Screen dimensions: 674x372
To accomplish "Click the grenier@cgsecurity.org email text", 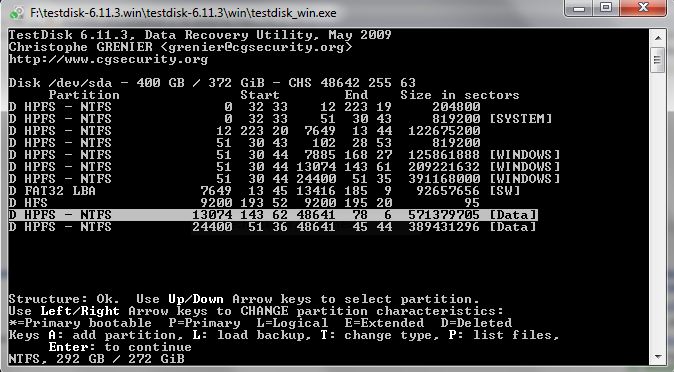I will [x=257, y=47].
